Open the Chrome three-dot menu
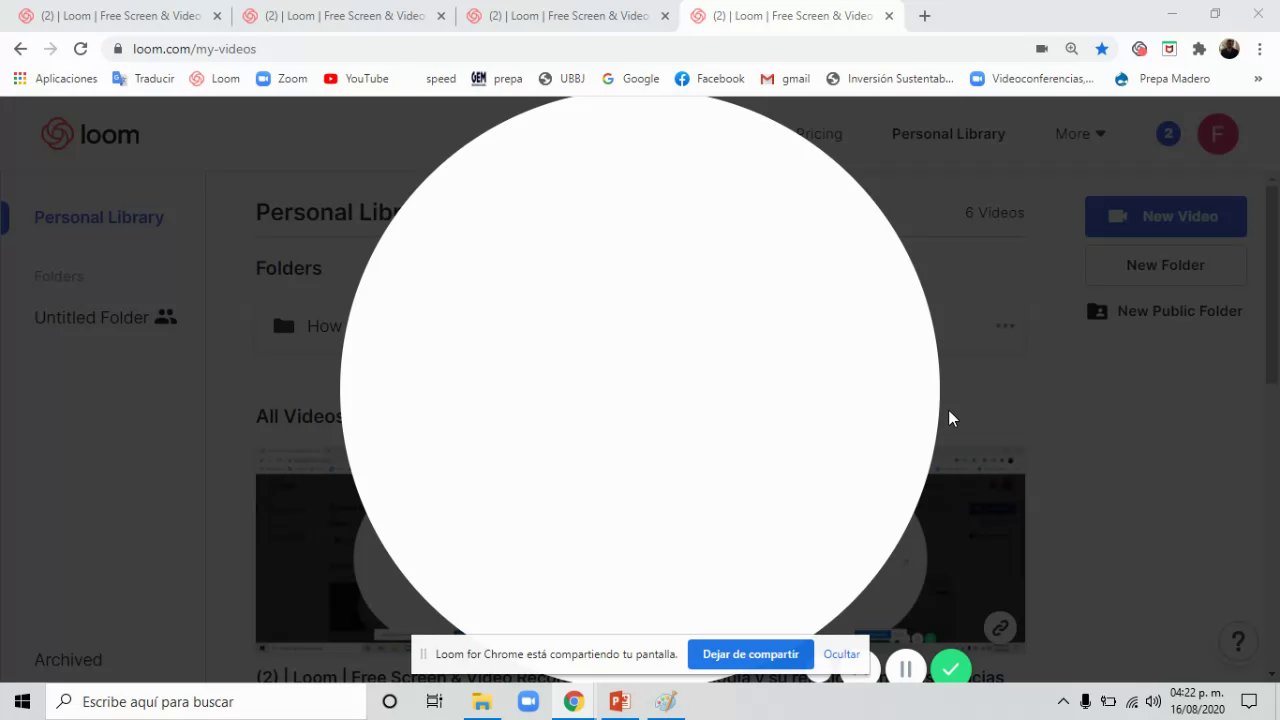The image size is (1280, 720). coord(1259,49)
